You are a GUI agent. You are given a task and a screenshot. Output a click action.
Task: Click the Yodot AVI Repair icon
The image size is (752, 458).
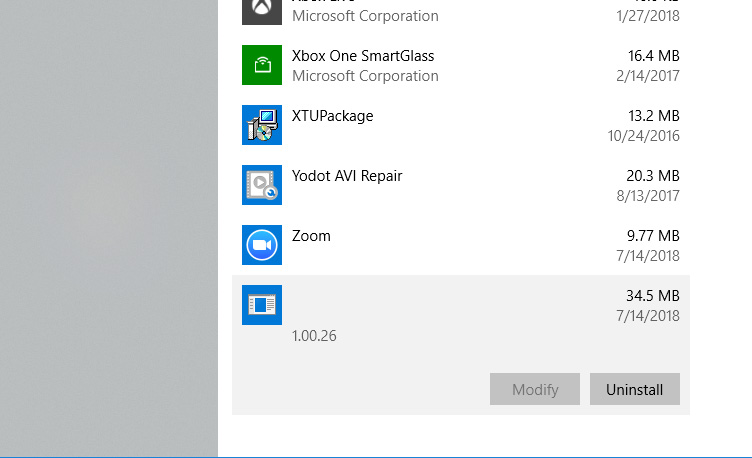coord(262,185)
